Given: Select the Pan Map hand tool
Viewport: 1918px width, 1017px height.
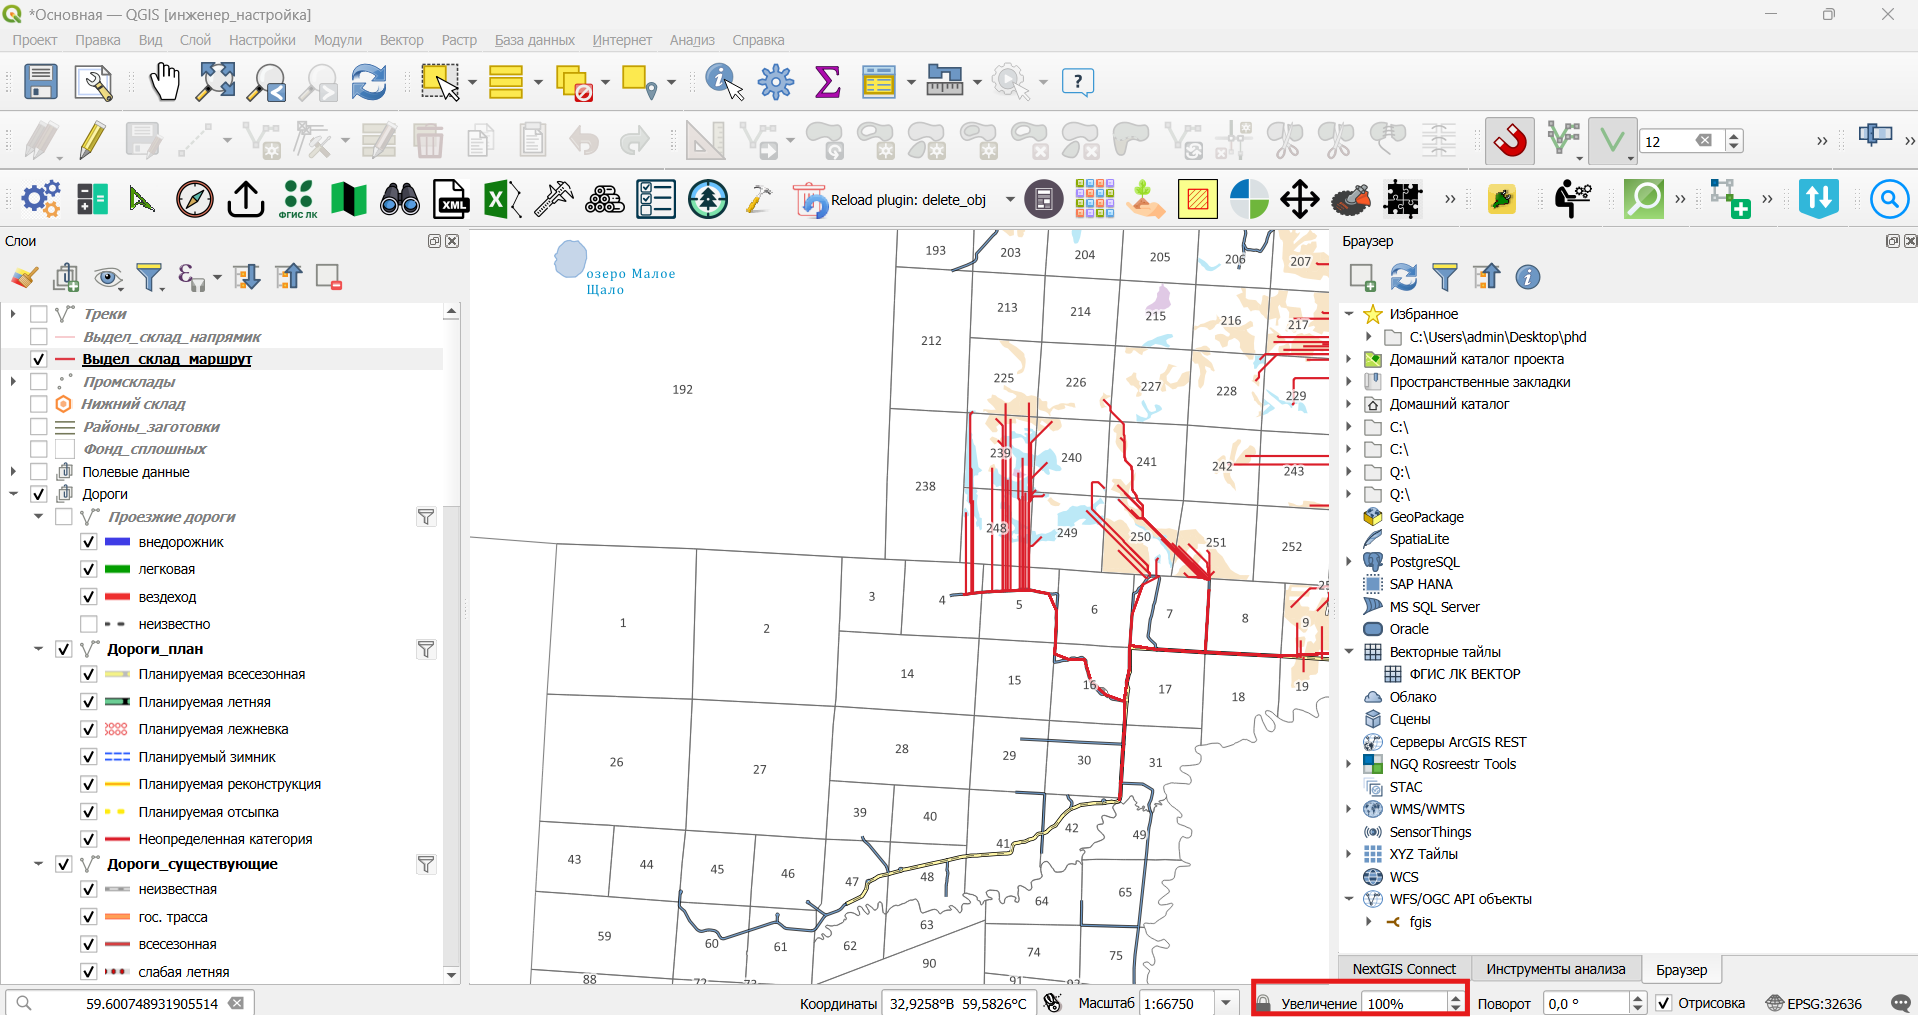Looking at the screenshot, I should [164, 82].
